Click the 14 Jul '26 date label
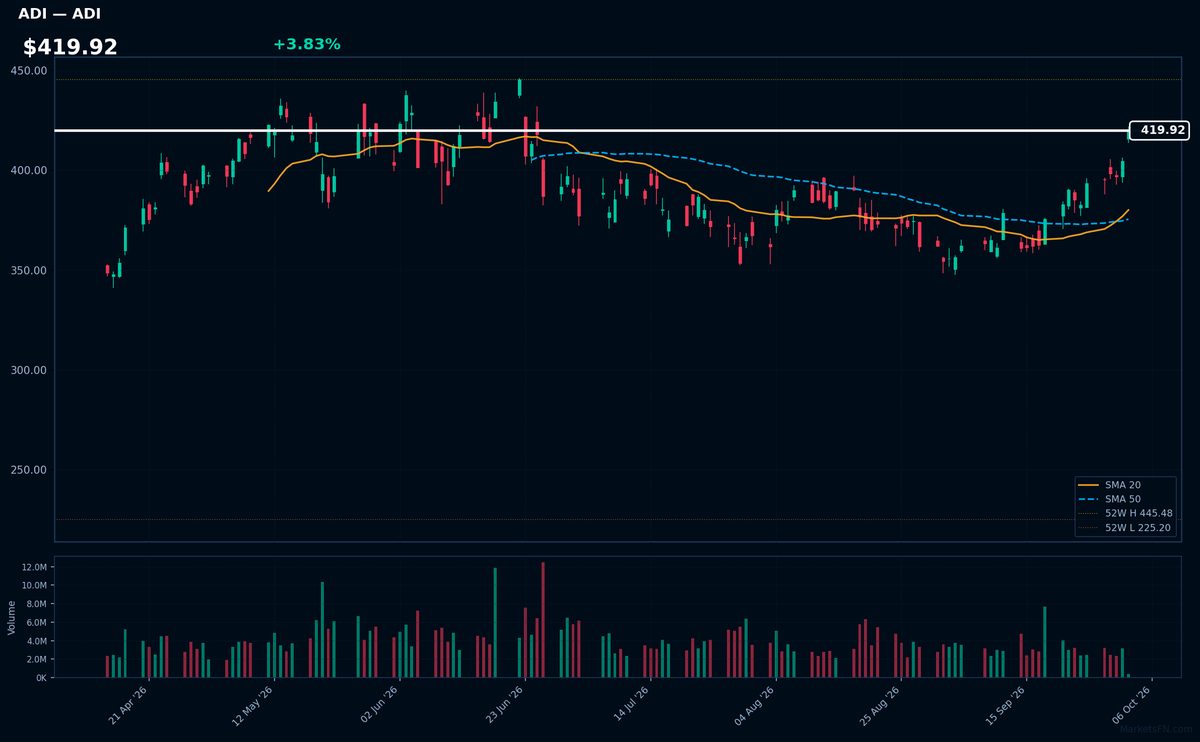The image size is (1200, 742). (631, 704)
